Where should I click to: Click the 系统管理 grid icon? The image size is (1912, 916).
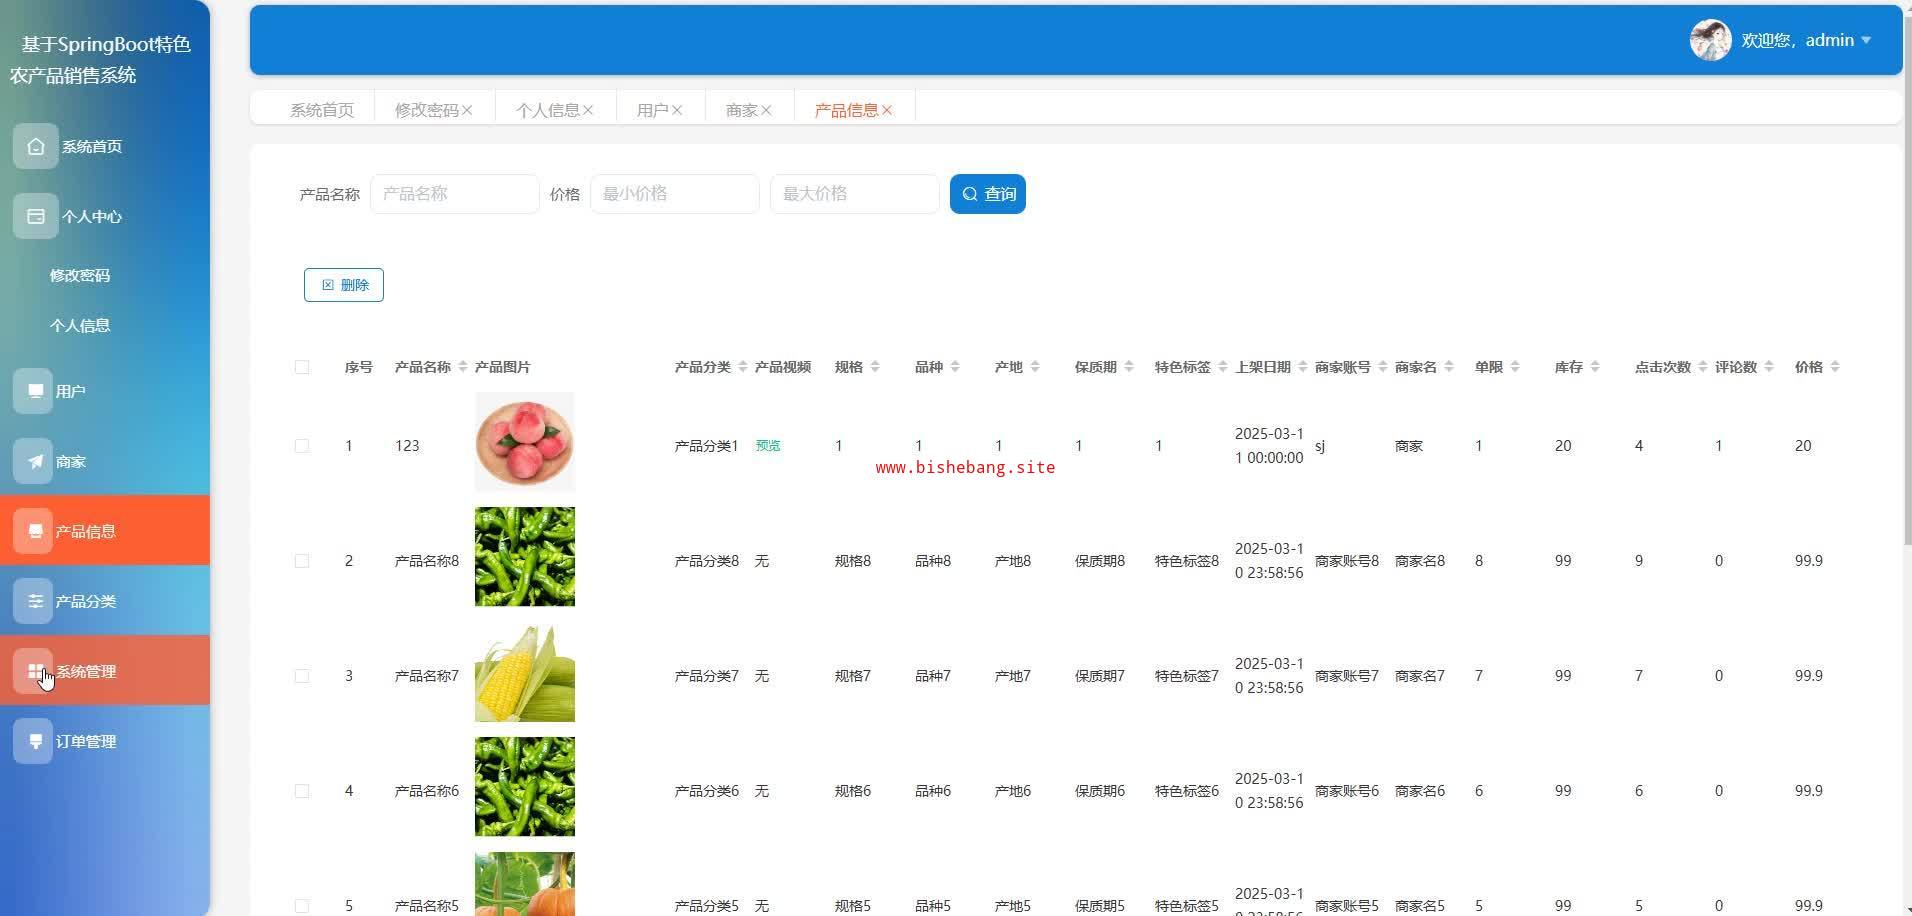pos(34,671)
